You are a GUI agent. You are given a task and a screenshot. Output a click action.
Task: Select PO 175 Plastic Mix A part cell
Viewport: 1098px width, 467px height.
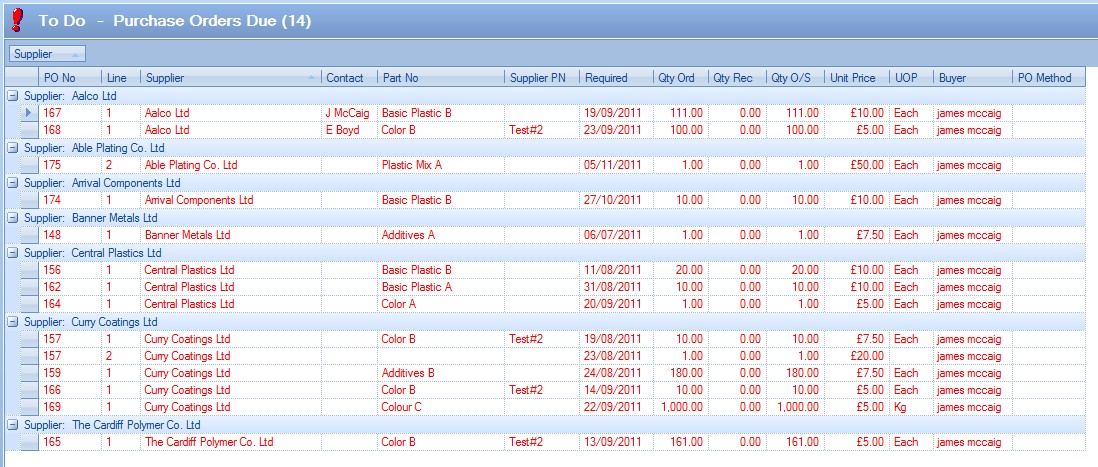tap(440, 165)
